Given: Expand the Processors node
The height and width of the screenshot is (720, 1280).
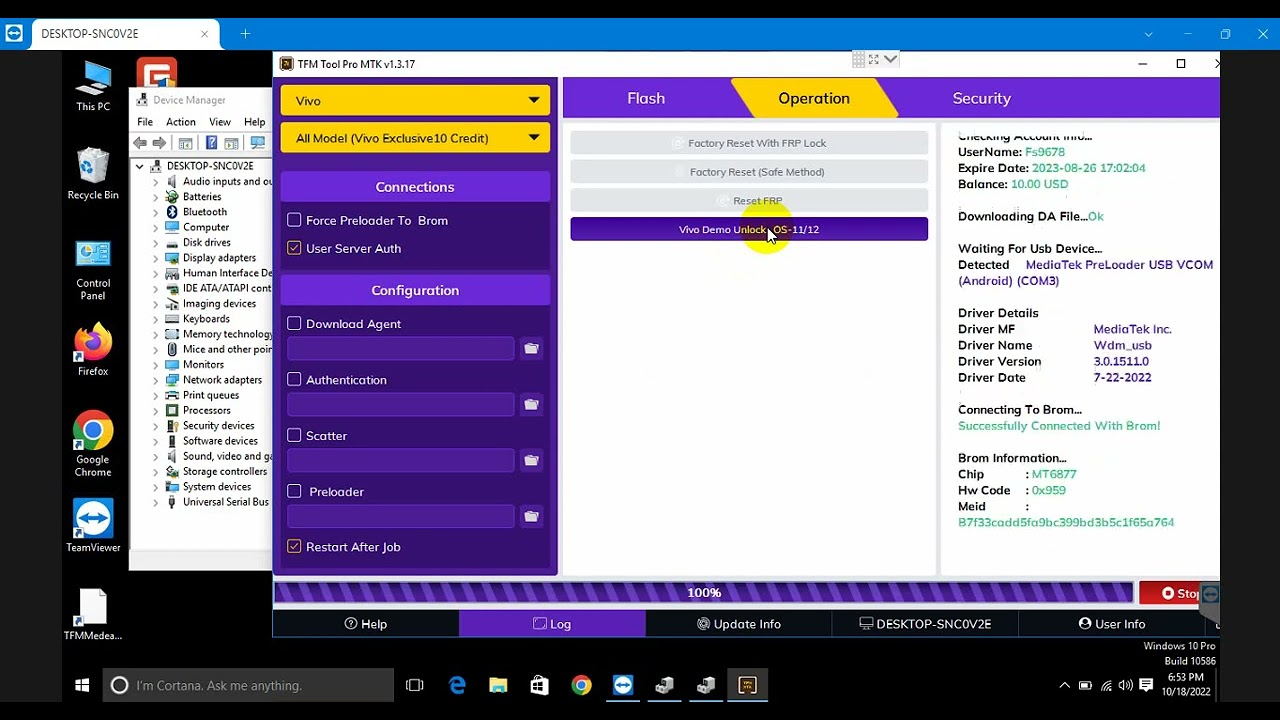Looking at the screenshot, I should pyautogui.click(x=155, y=410).
